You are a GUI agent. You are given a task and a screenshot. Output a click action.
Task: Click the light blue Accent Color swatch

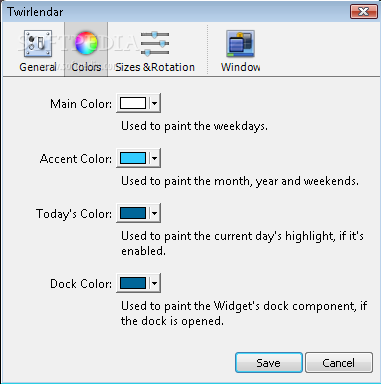(x=133, y=158)
